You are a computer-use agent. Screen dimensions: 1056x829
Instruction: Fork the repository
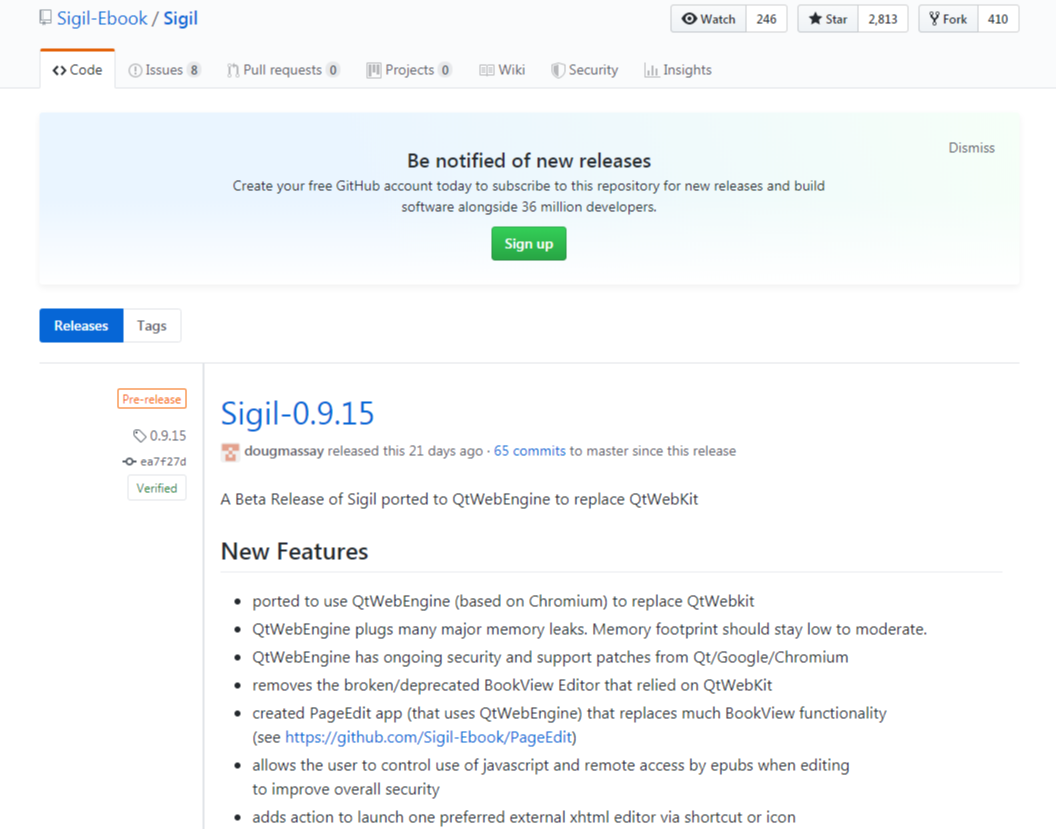click(x=948, y=19)
